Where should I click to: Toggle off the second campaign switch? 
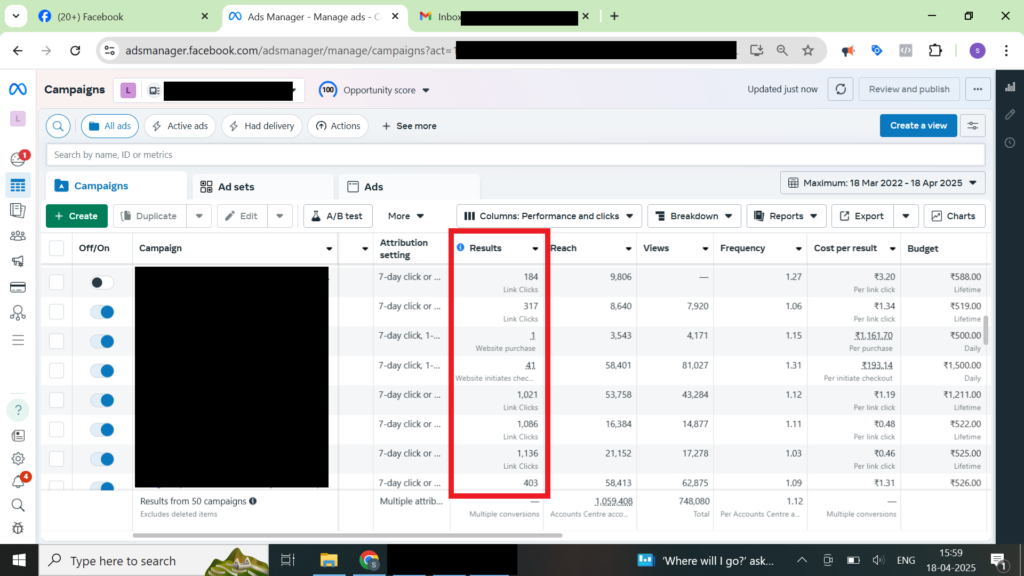coord(101,312)
